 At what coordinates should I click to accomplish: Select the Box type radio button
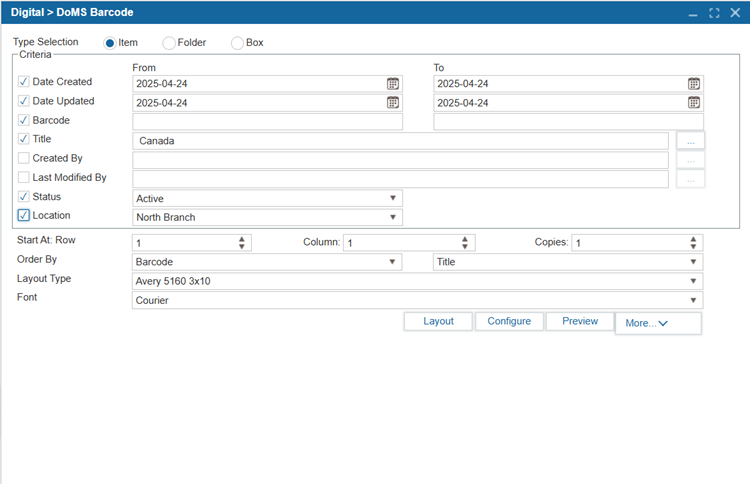click(x=237, y=43)
